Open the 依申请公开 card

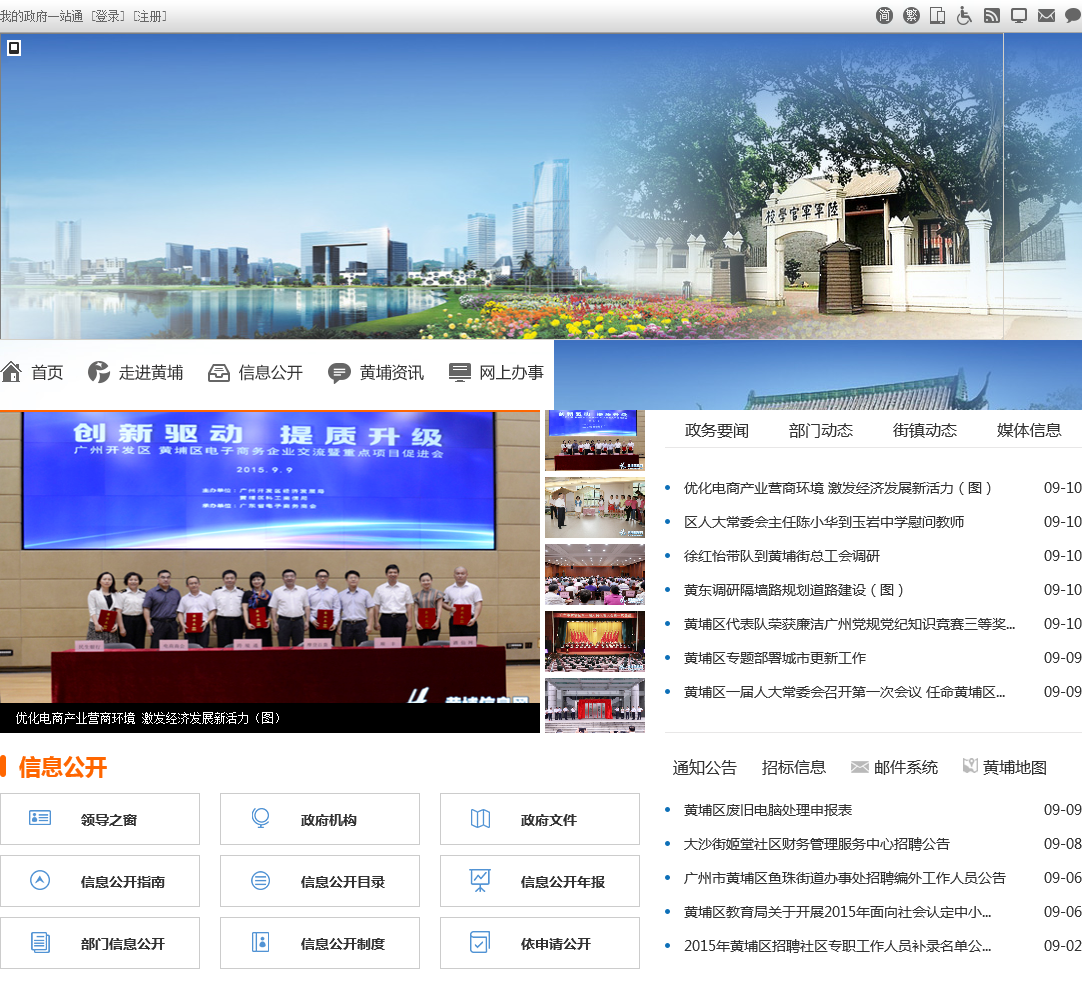coord(540,943)
